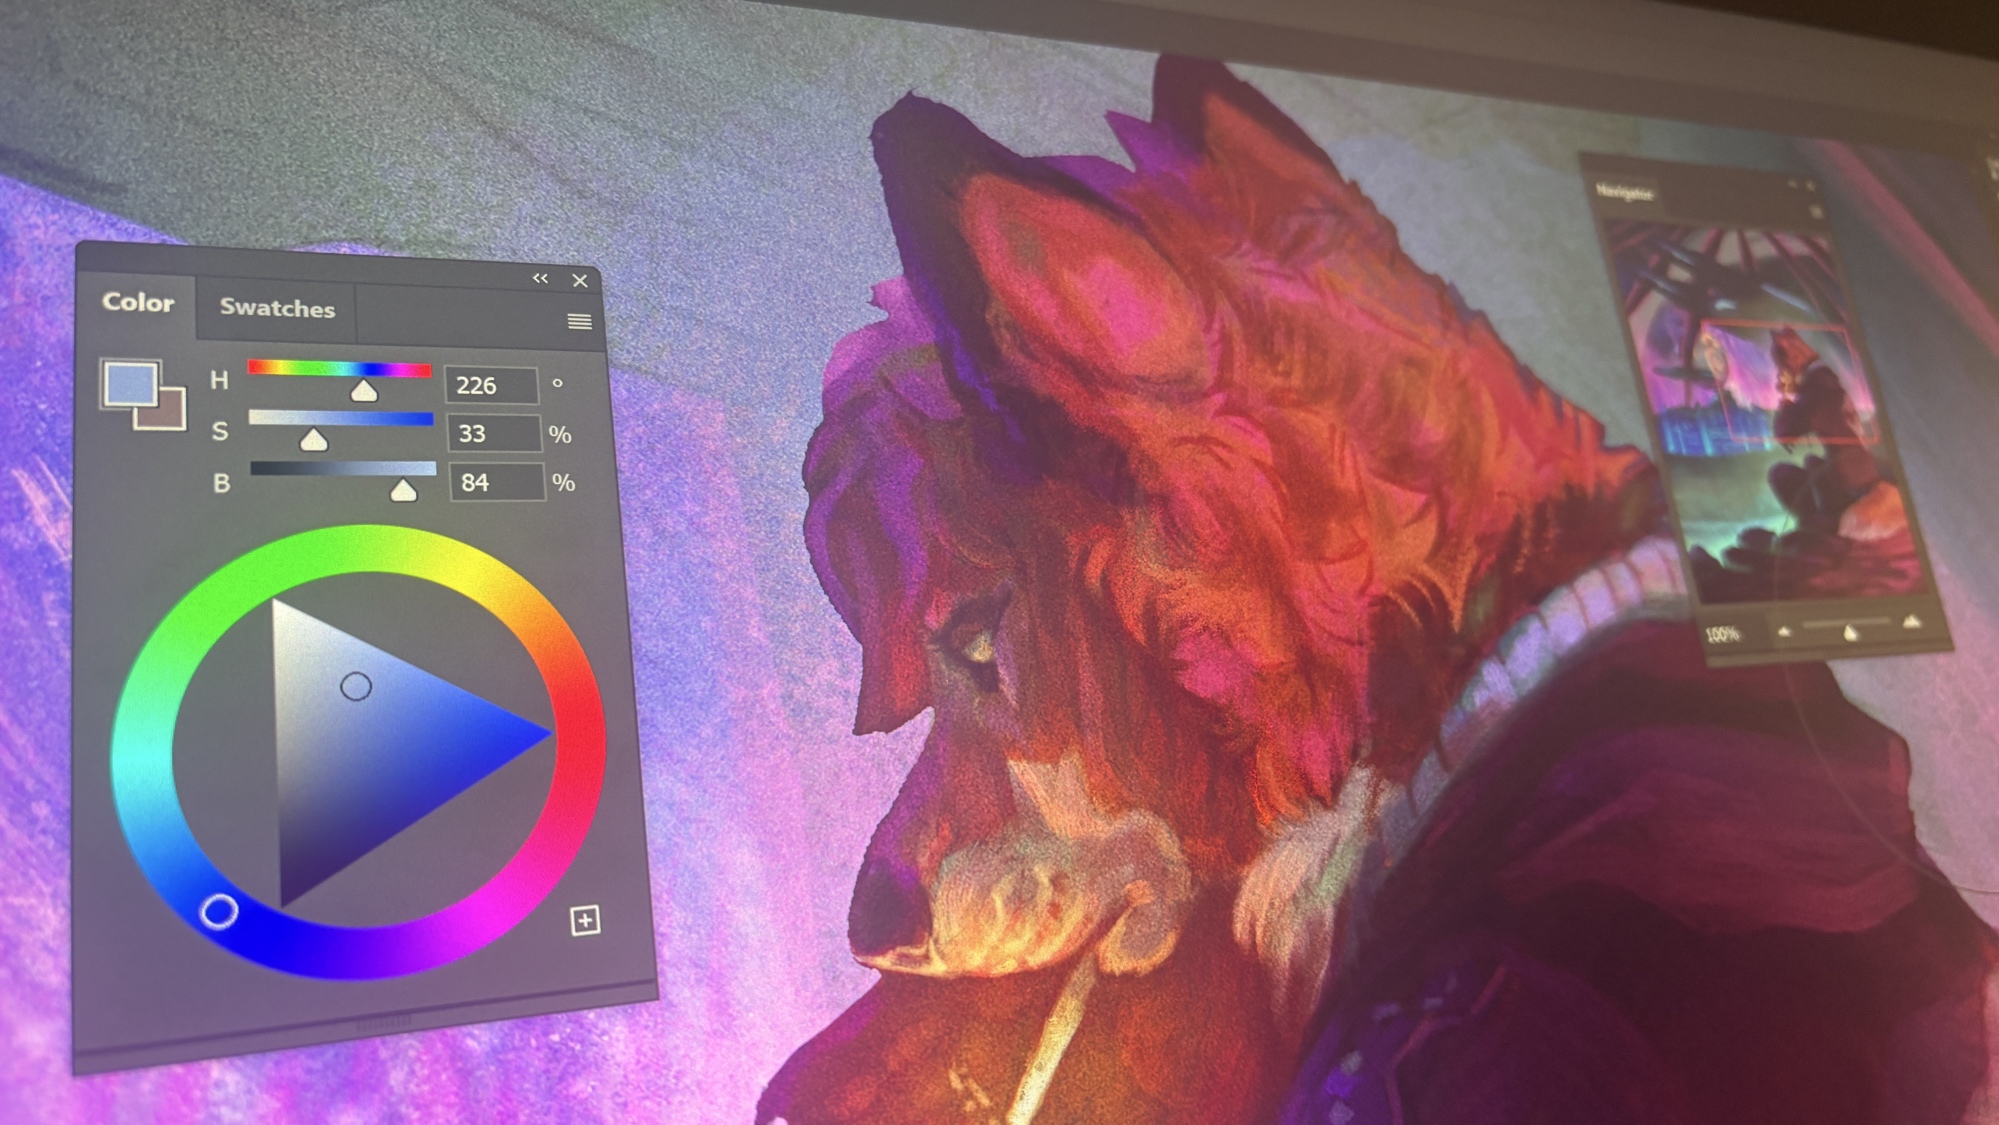
Task: Click the zoom in mountain icon in Navigator
Action: 1911,622
